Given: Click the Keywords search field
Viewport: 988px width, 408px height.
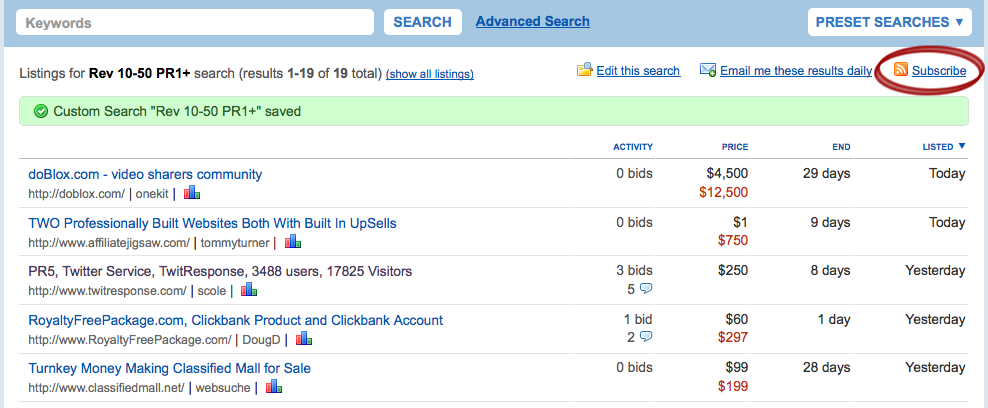Looking at the screenshot, I should (x=195, y=23).
